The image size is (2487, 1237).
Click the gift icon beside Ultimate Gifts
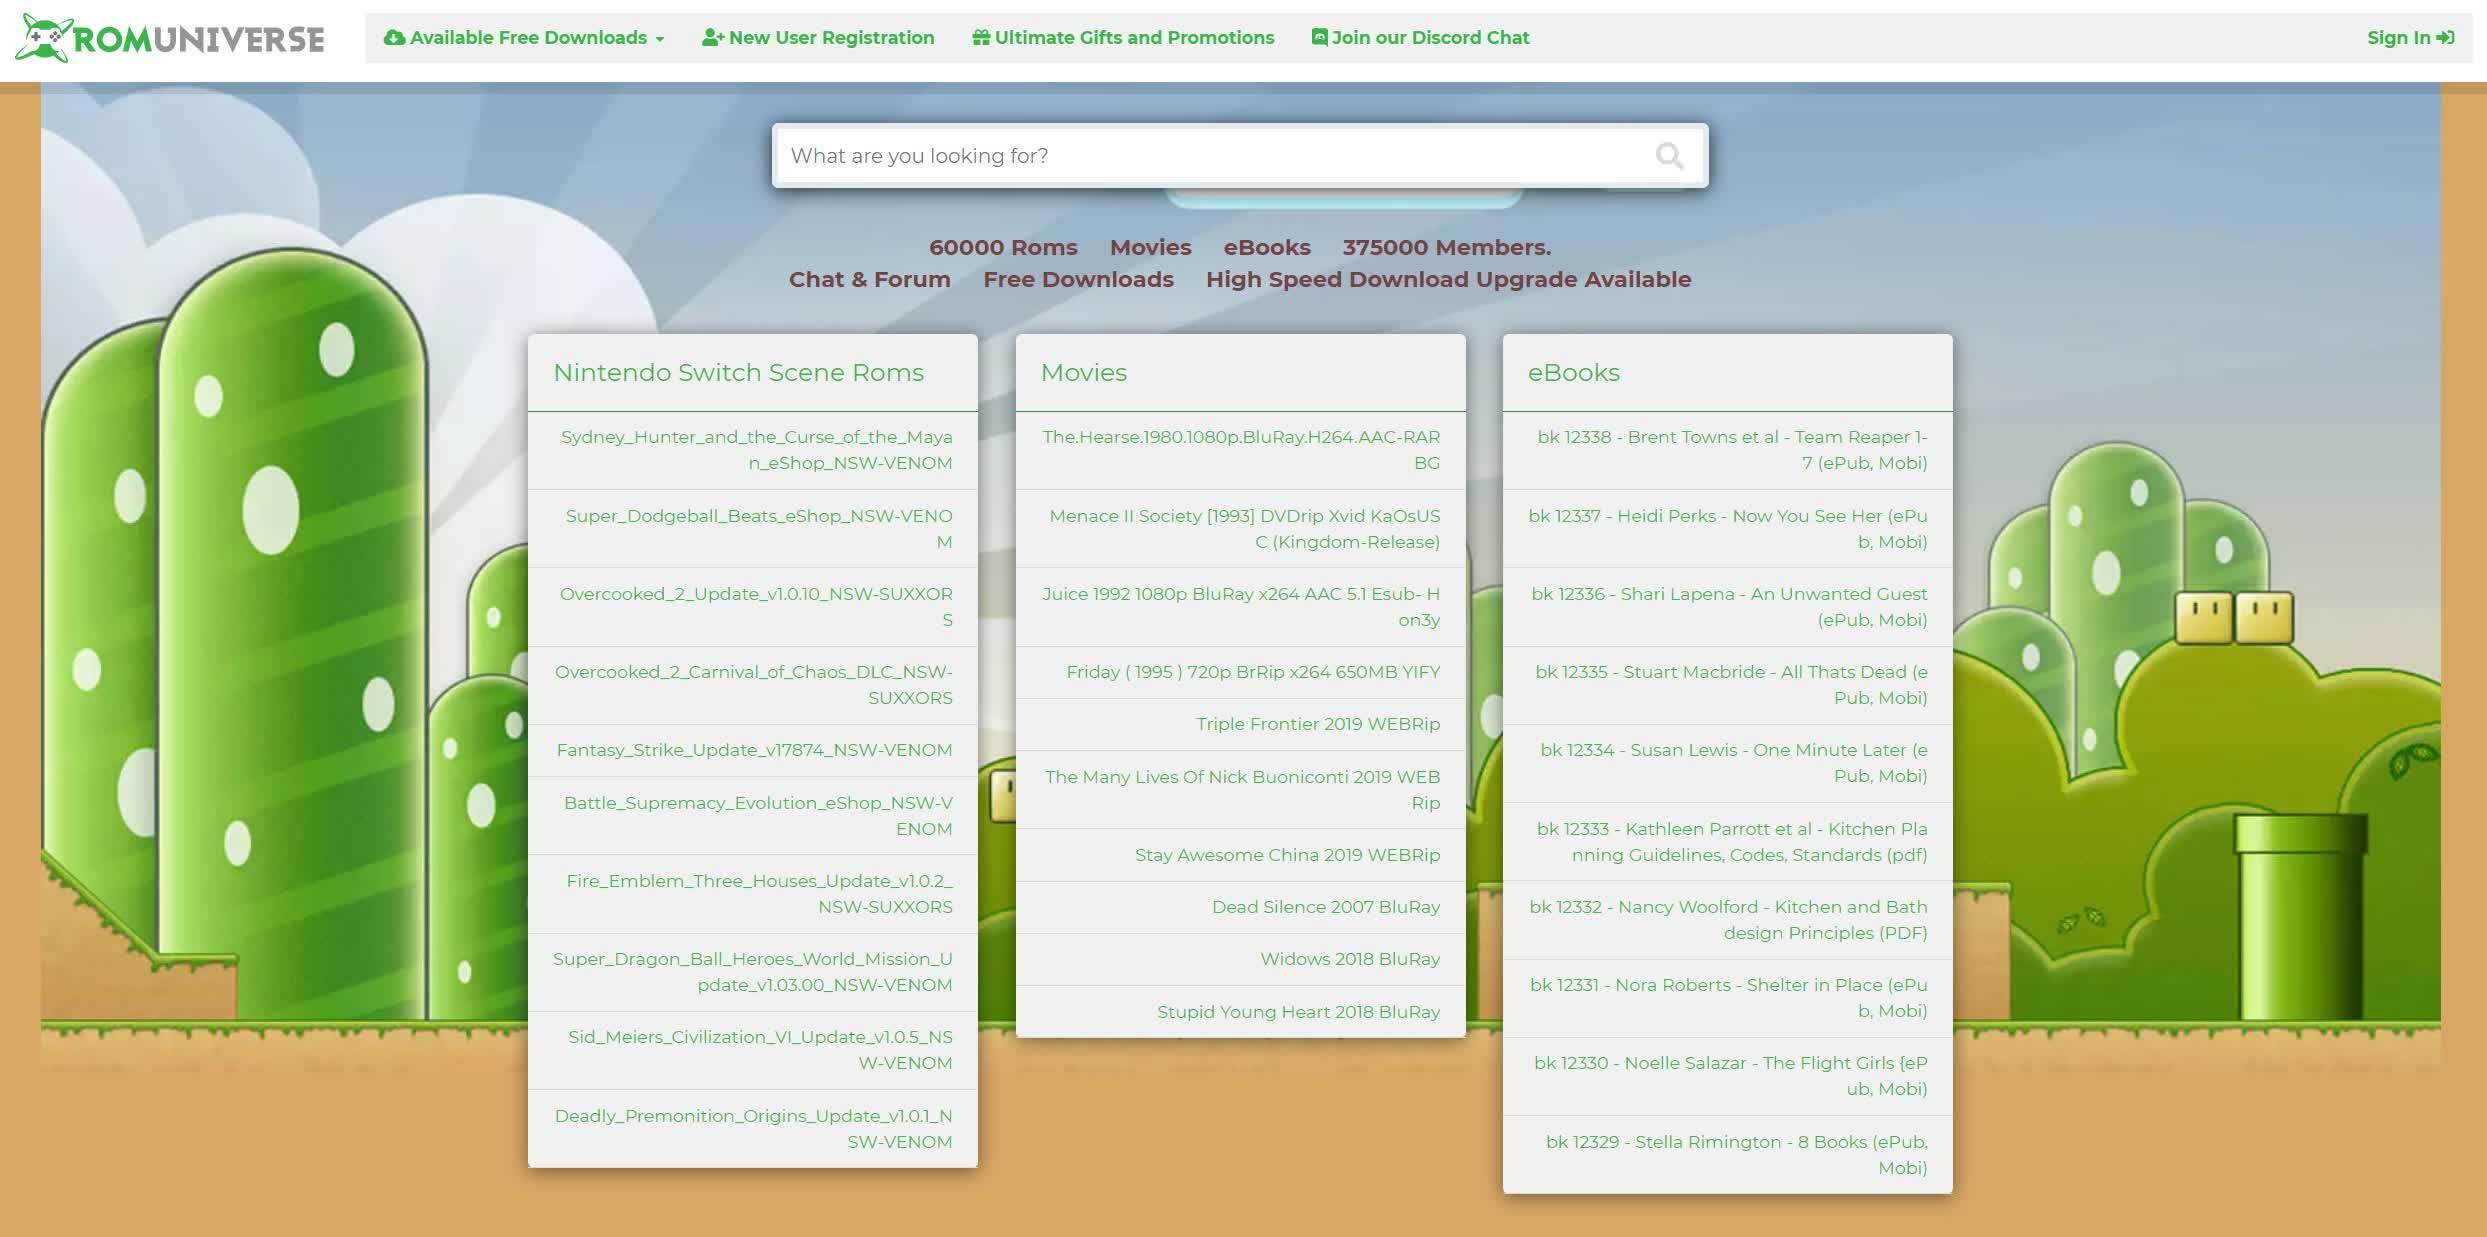point(981,37)
